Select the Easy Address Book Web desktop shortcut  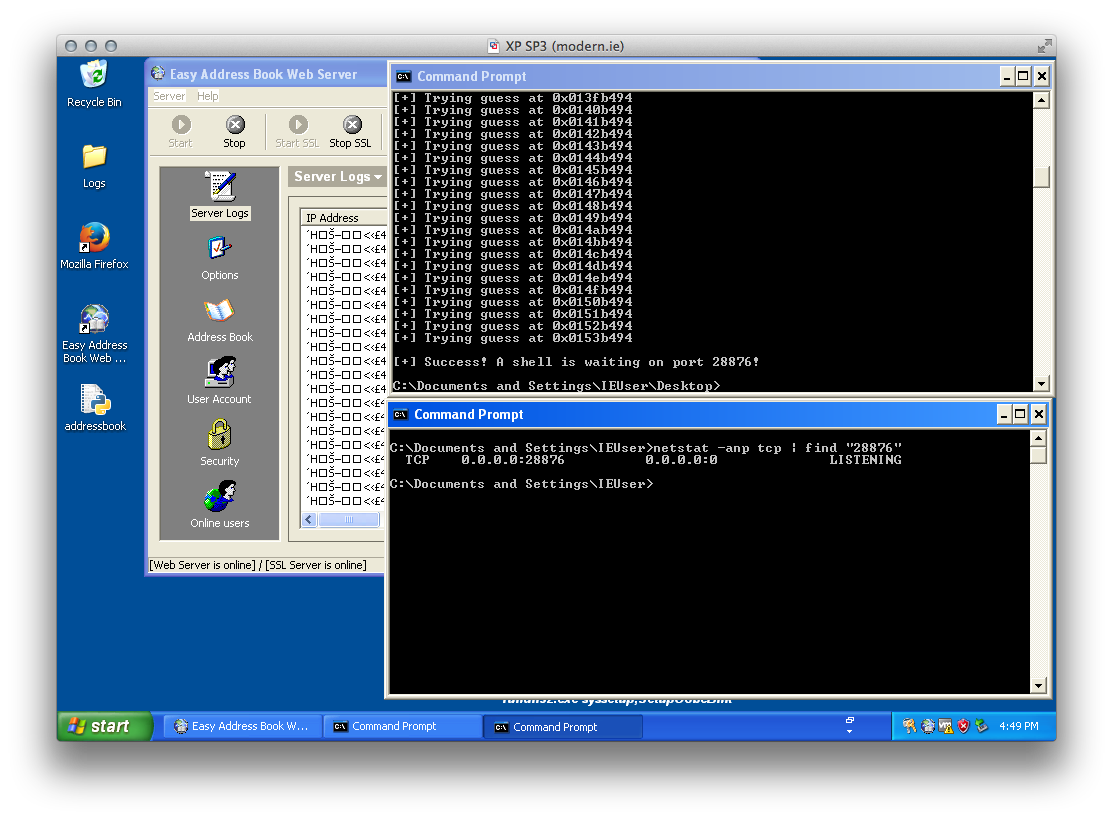(x=94, y=334)
